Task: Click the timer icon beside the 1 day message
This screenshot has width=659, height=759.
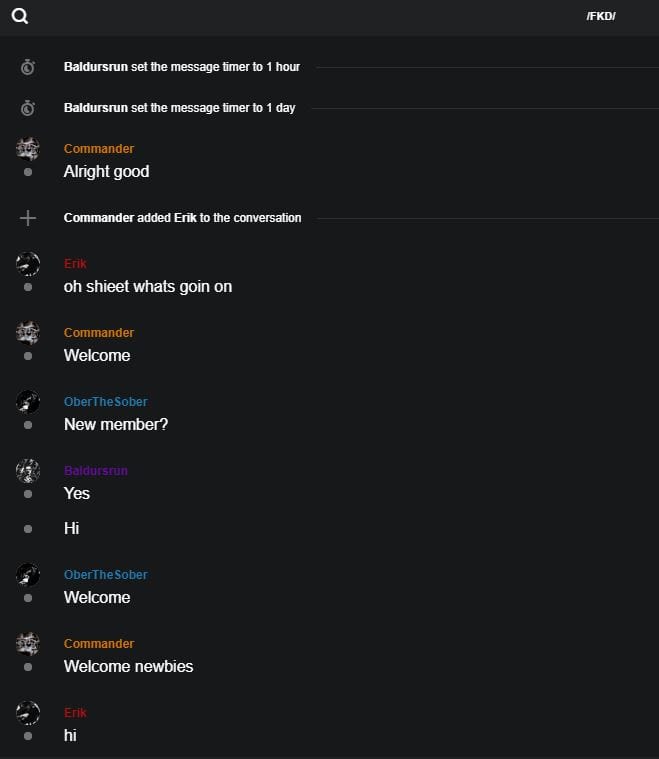Action: tap(28, 108)
